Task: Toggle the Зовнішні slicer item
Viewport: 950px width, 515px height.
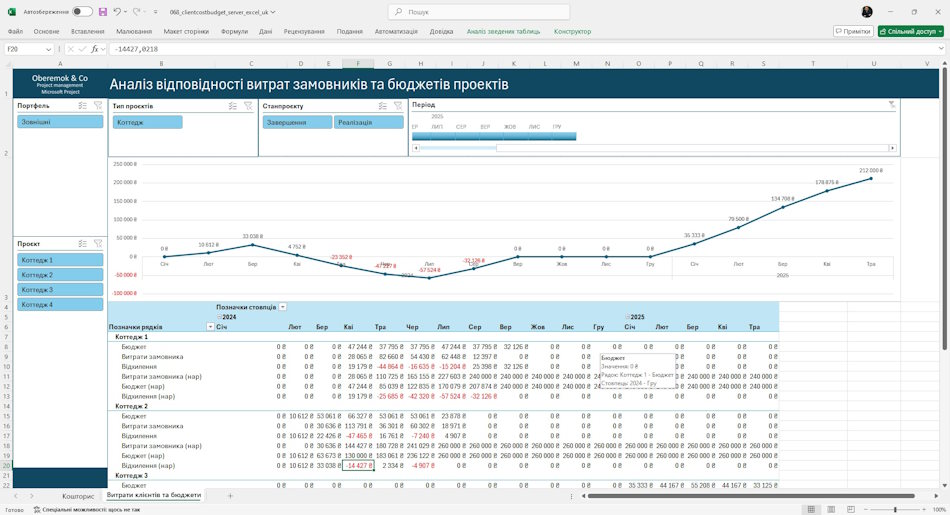Action: coord(60,122)
